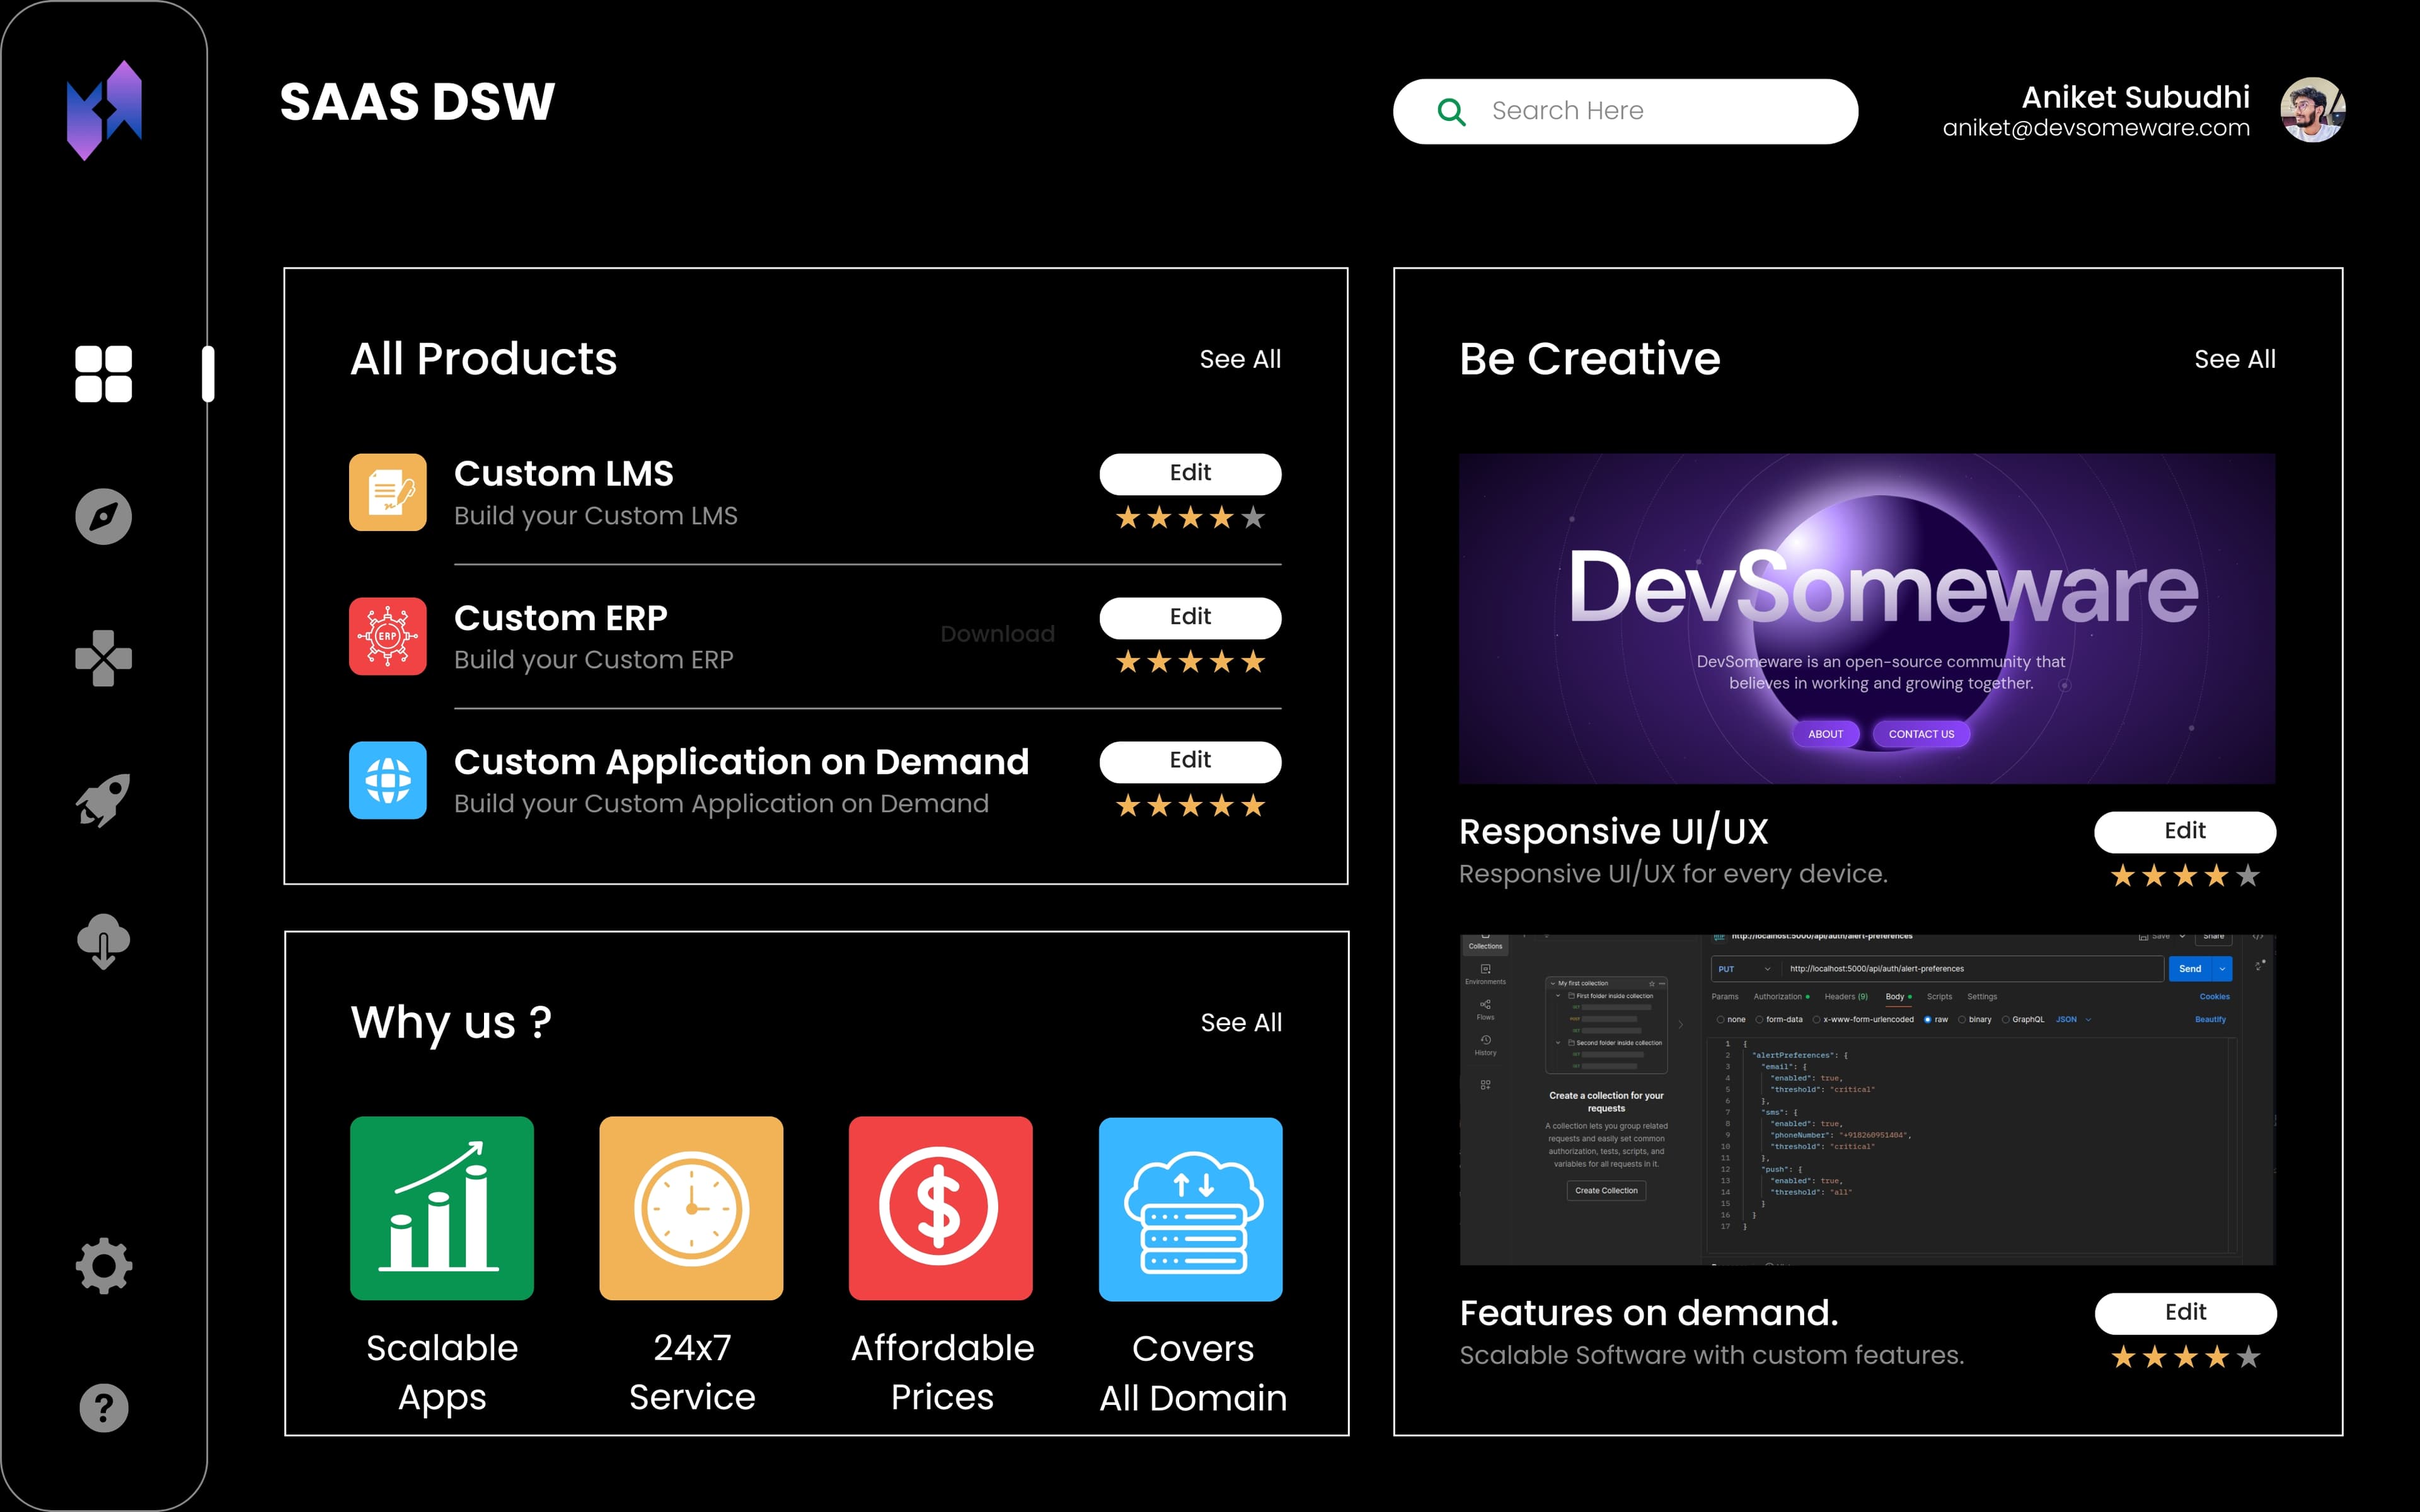Edit Custom Application on Demand product
The height and width of the screenshot is (1512, 2420).
pos(1190,762)
